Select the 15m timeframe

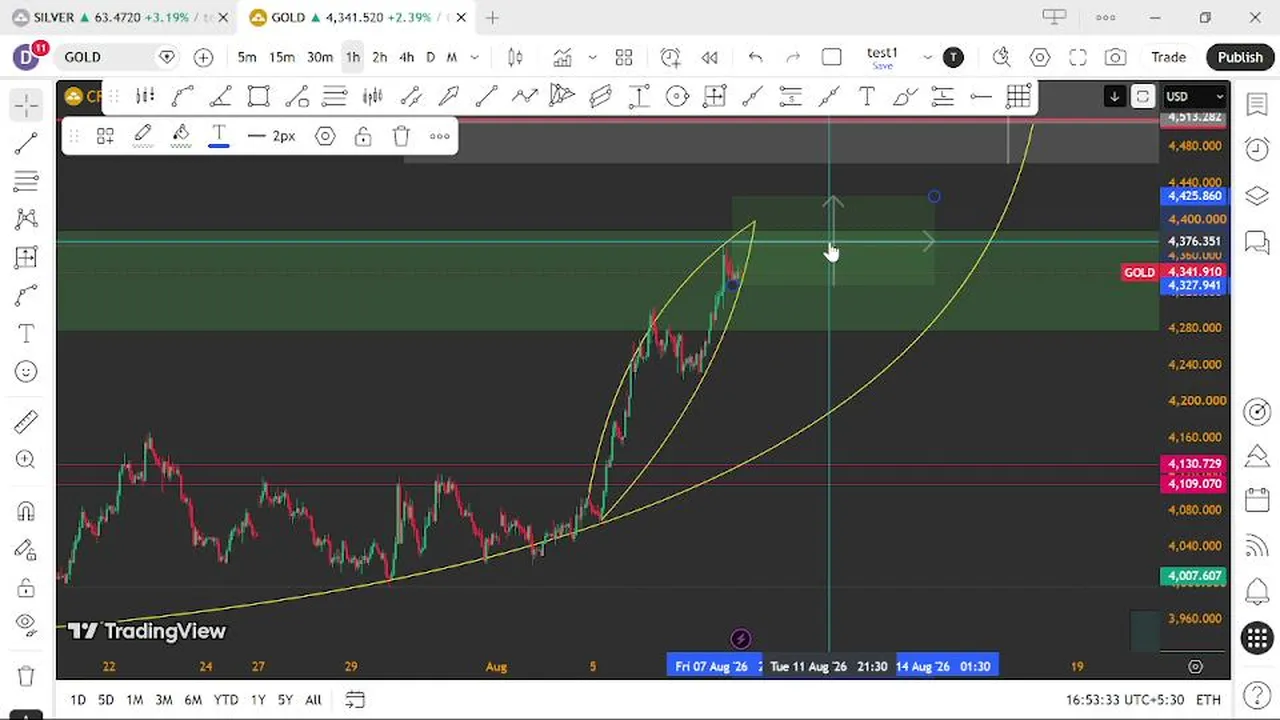pyautogui.click(x=282, y=57)
